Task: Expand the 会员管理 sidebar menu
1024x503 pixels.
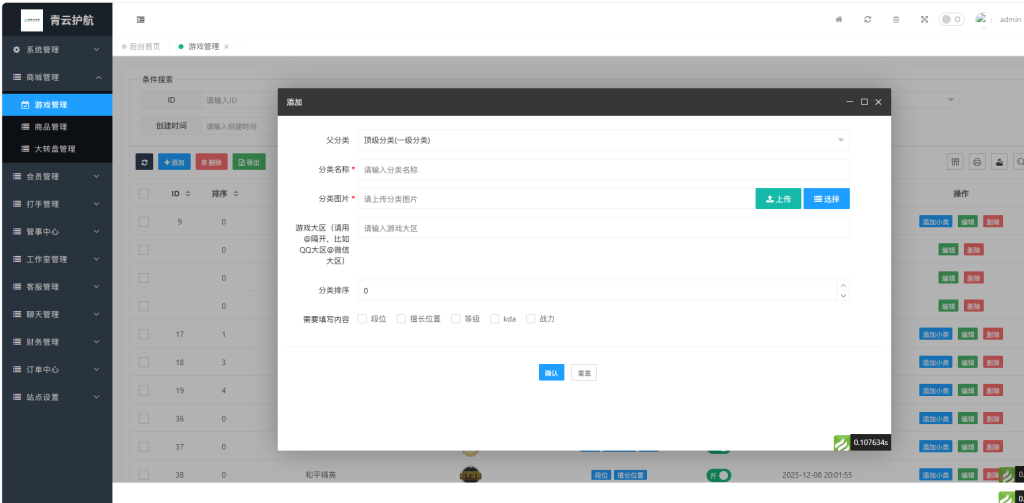Action: [56, 176]
